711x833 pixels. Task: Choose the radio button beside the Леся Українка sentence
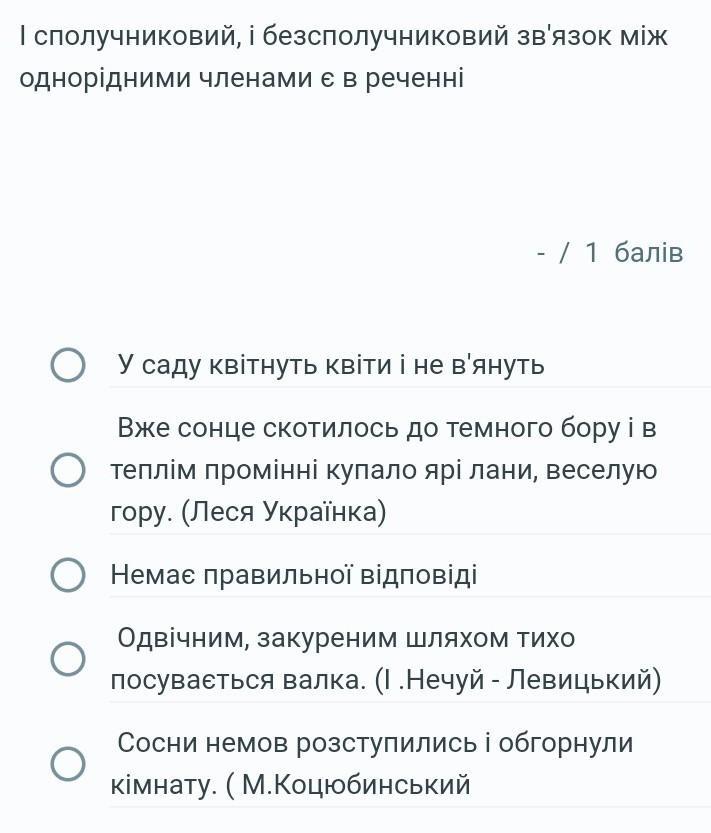67,470
